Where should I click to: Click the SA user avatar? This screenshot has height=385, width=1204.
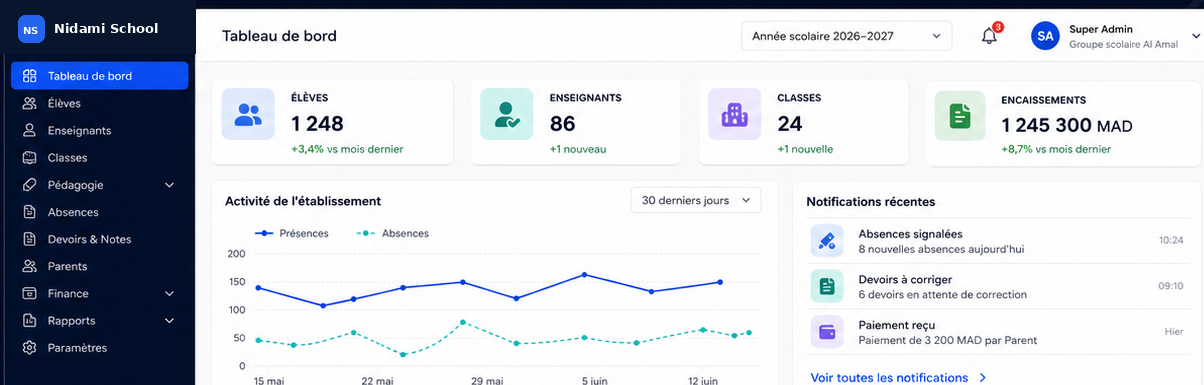coord(1045,36)
